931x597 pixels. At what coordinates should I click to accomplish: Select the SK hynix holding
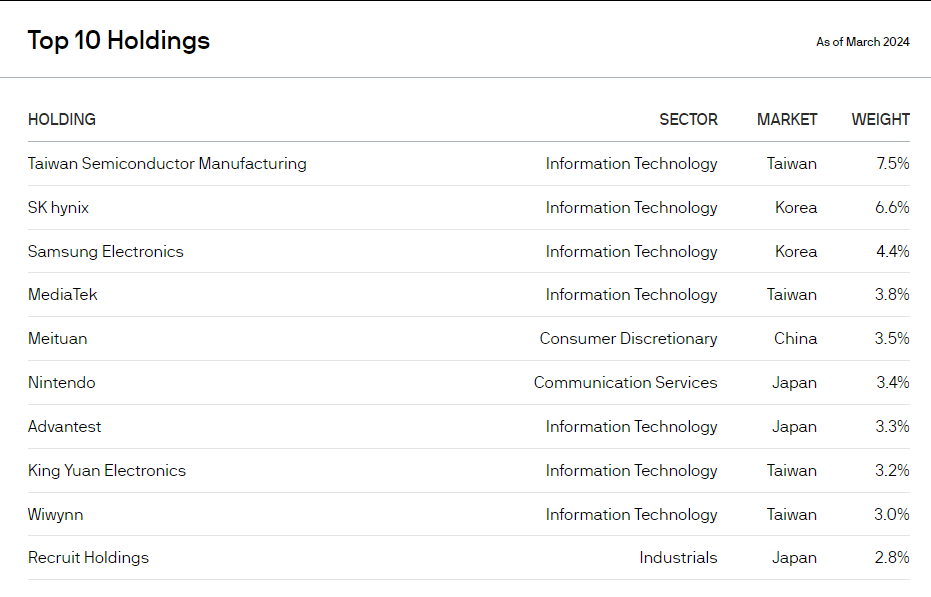click(x=58, y=207)
